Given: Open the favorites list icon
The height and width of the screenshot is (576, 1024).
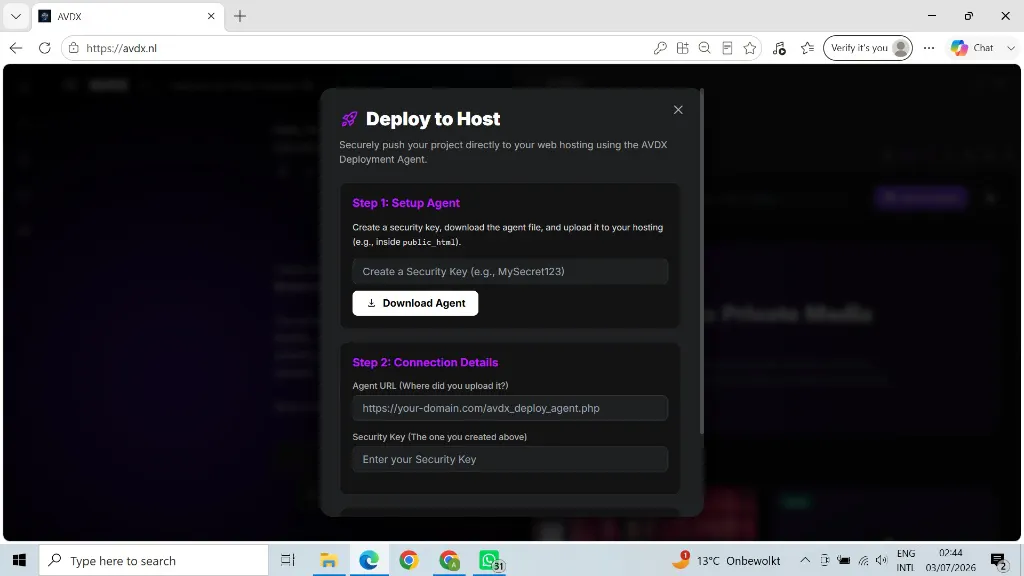Looking at the screenshot, I should tap(808, 48).
